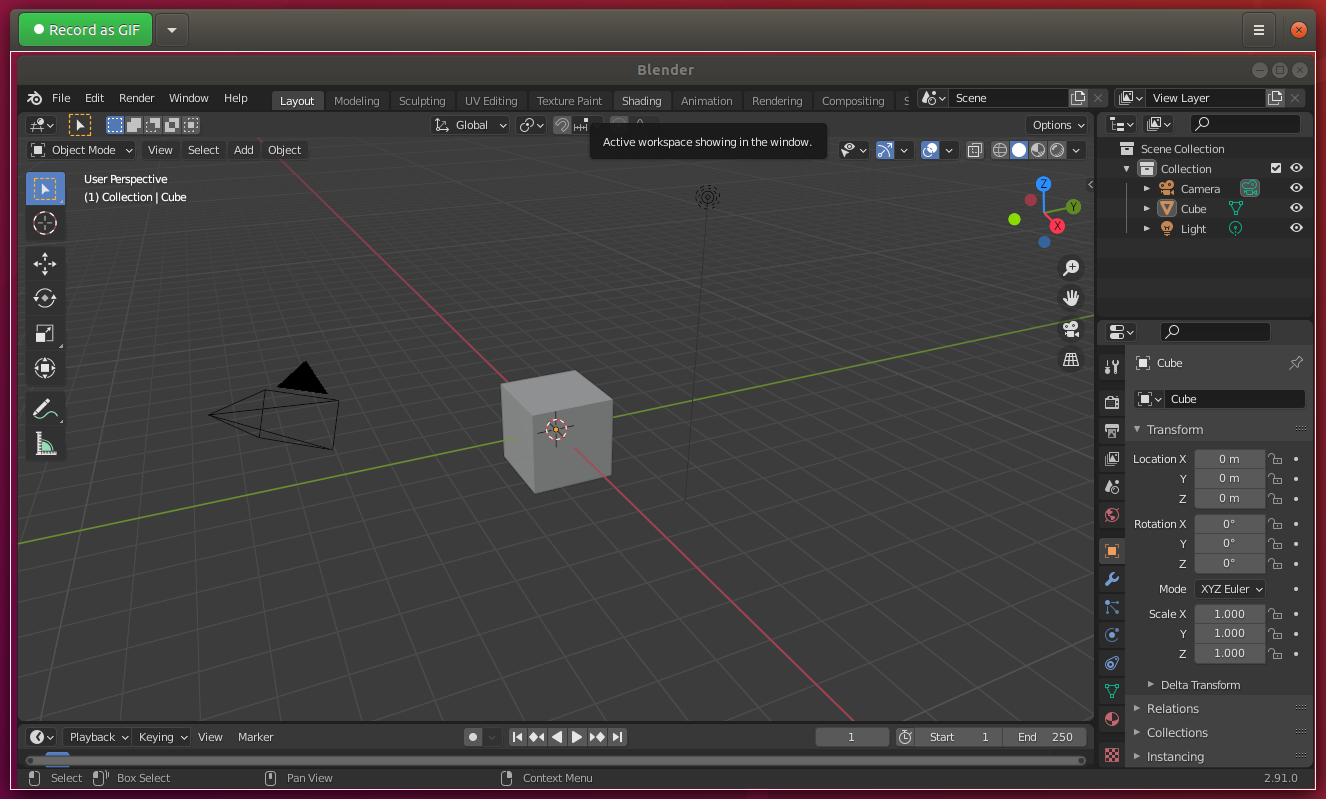Screen dimensions: 1326x799
Task: Collapse the Transform panel
Action: pos(1174,429)
